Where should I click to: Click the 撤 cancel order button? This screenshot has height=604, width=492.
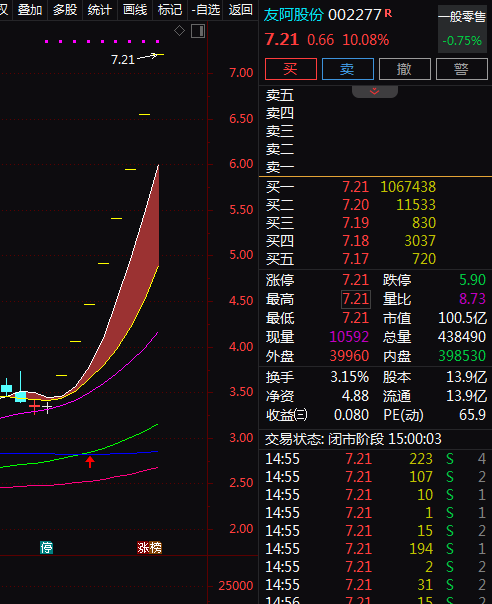pos(405,69)
